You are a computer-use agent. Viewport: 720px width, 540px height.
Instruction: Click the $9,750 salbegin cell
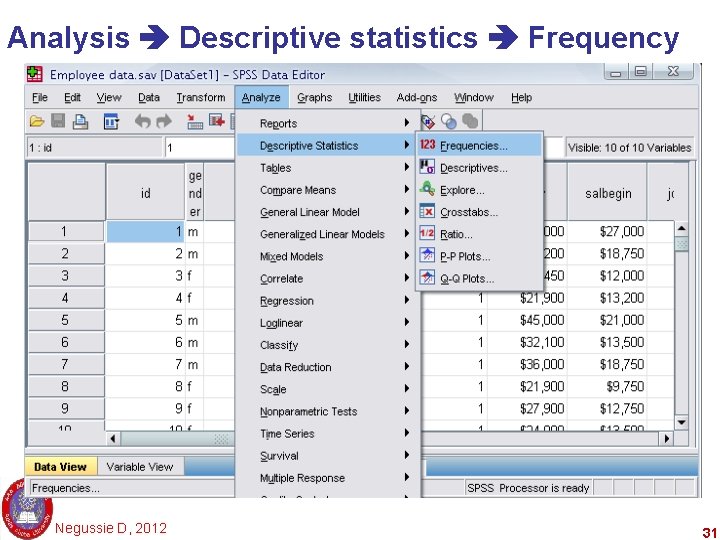coord(608,386)
